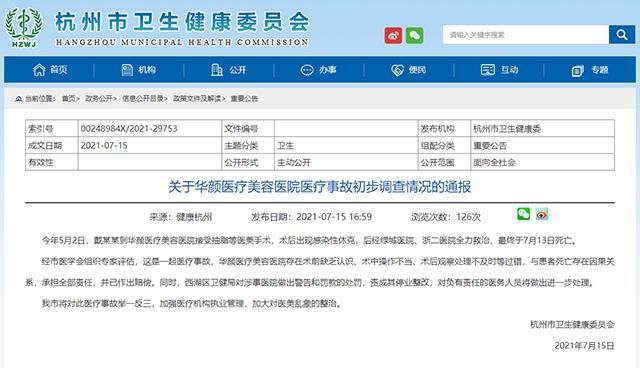Viewport: 640px width, 368px height.
Task: Click the 重要公告 breadcrumb link
Action: click(x=244, y=99)
